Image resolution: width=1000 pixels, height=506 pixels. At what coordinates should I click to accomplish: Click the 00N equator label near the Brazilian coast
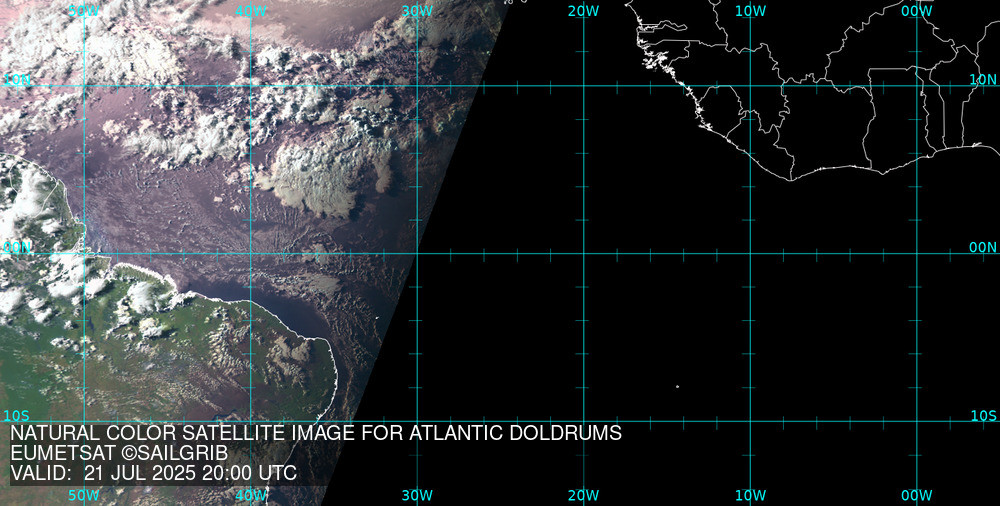[17, 248]
